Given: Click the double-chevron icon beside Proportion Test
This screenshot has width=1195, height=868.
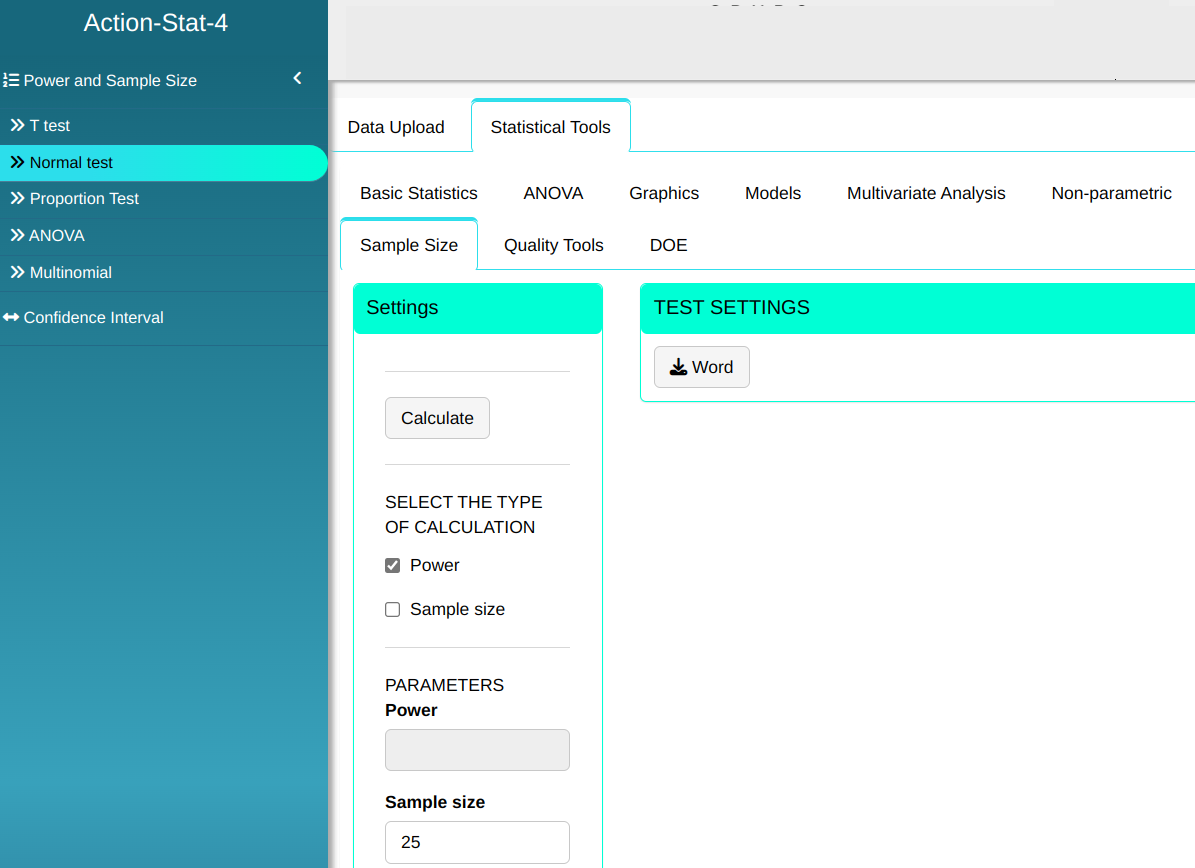Looking at the screenshot, I should (x=17, y=199).
